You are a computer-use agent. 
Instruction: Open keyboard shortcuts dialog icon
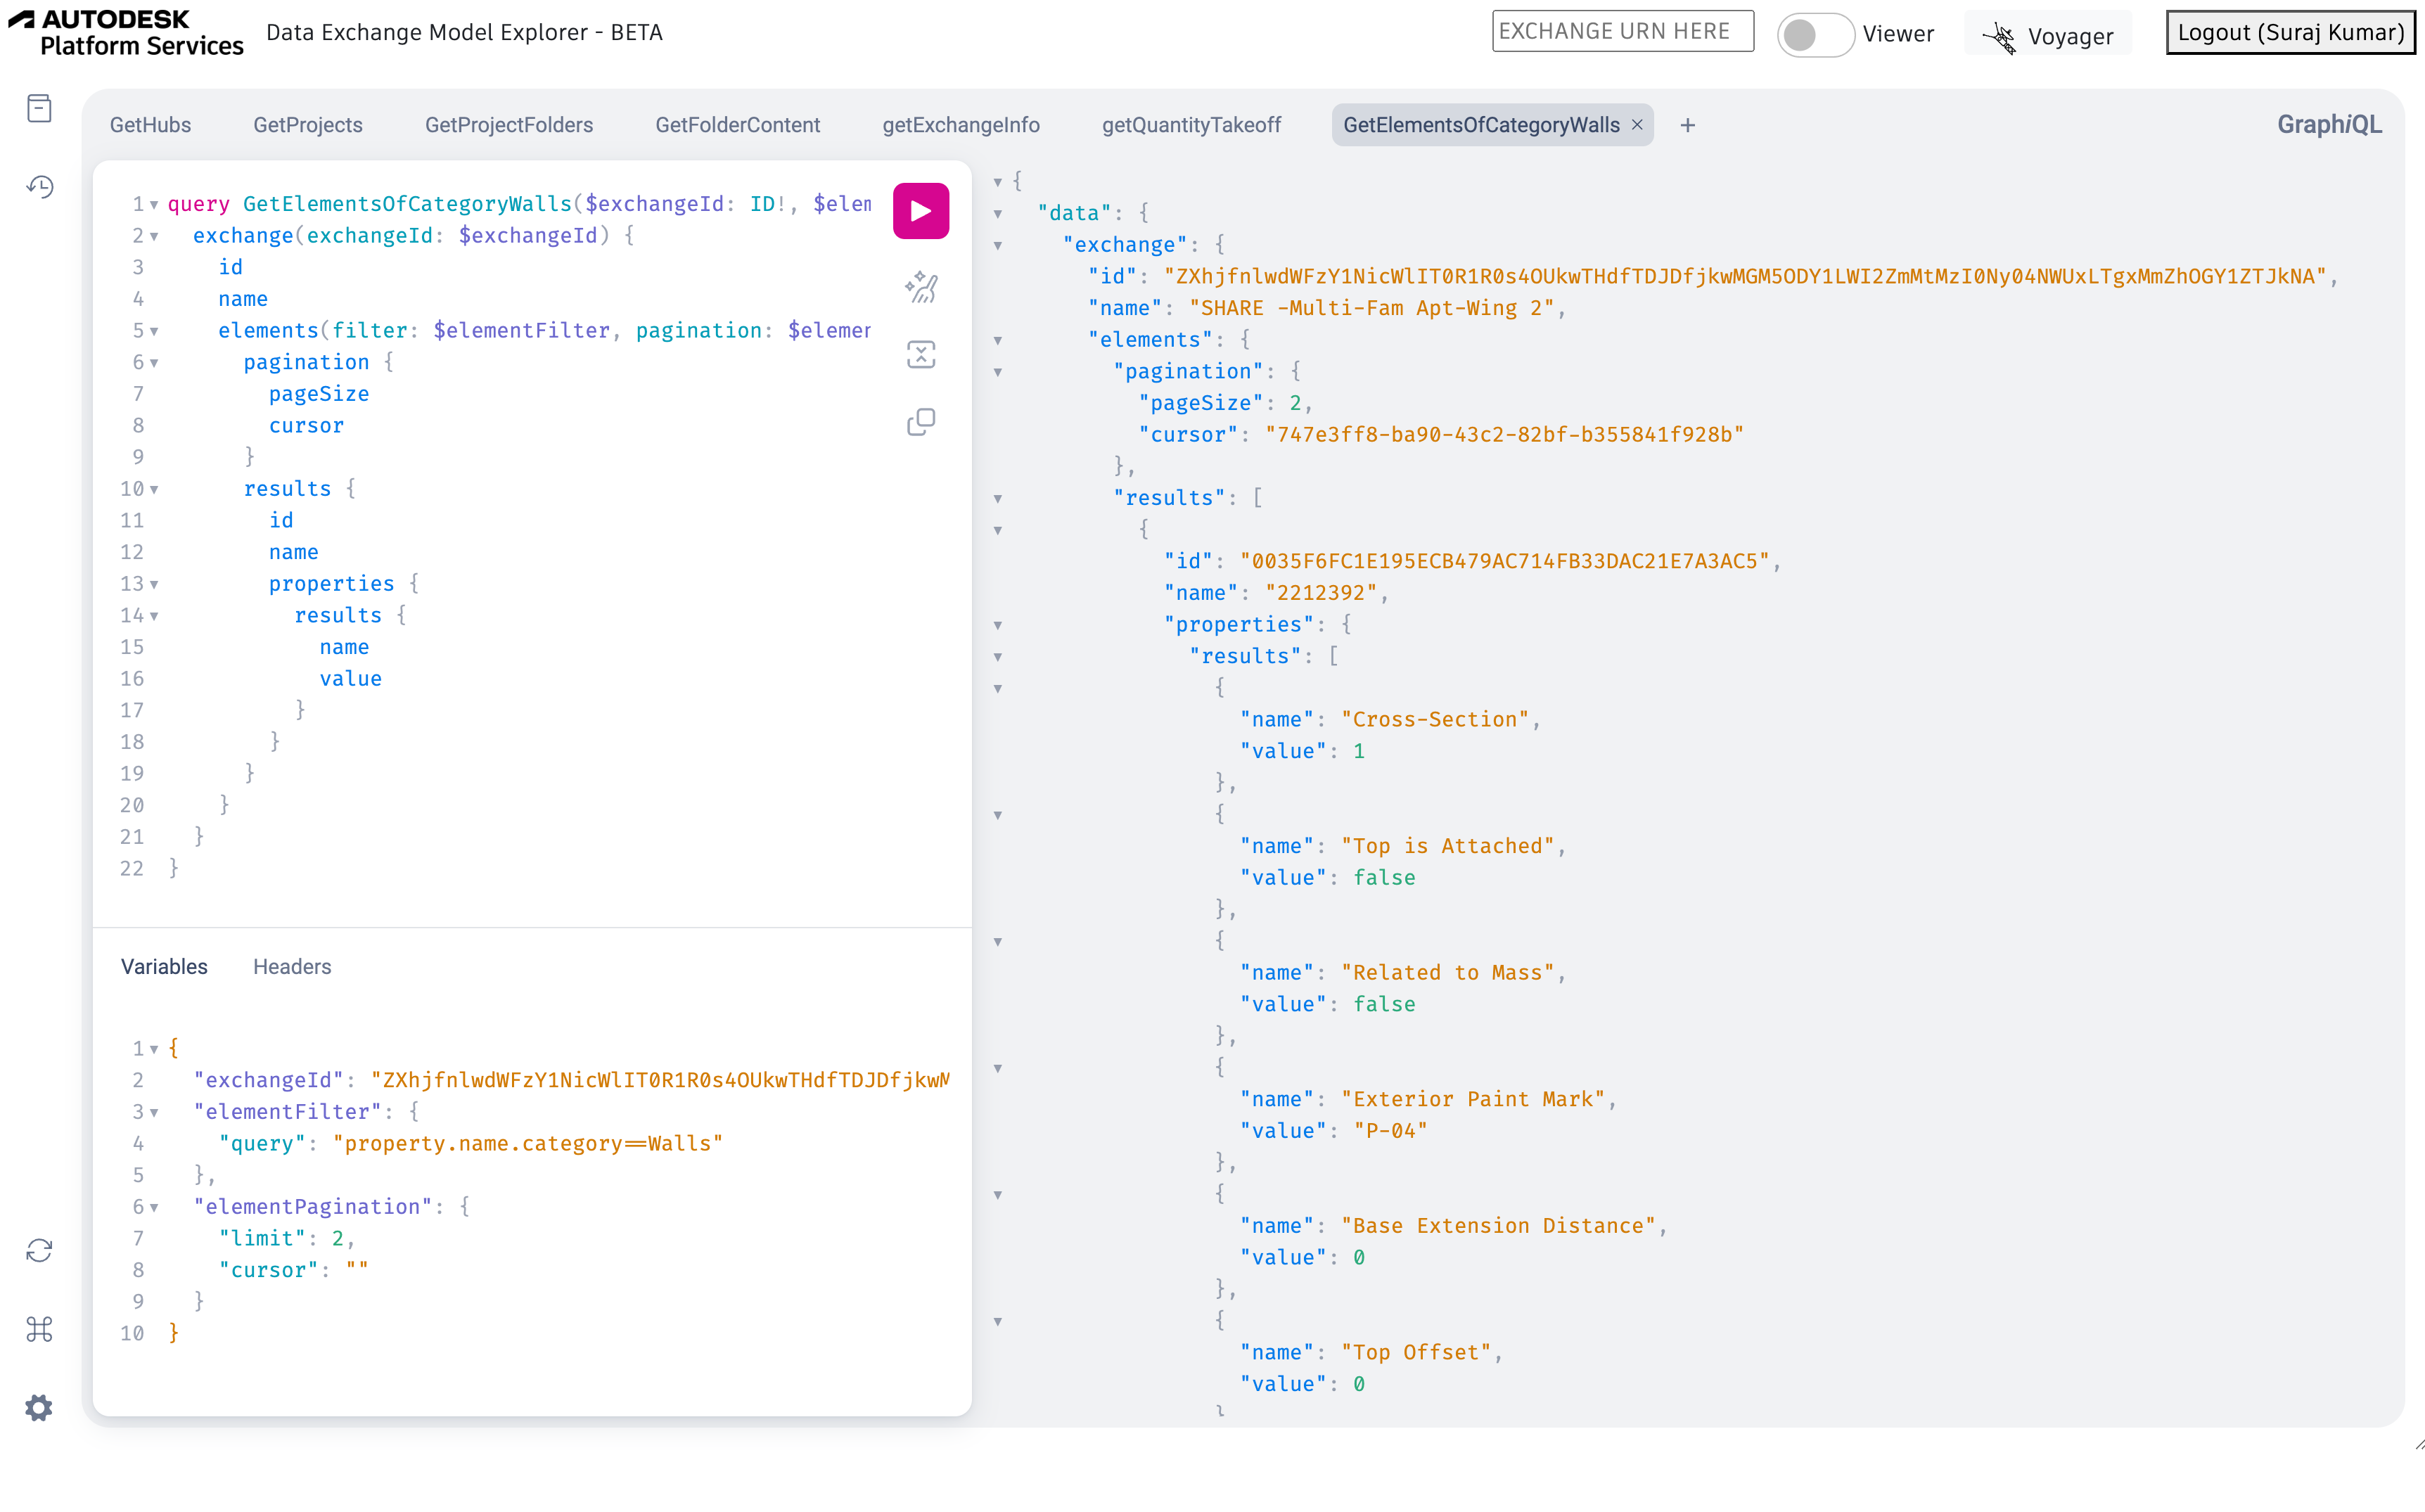pos(39,1329)
